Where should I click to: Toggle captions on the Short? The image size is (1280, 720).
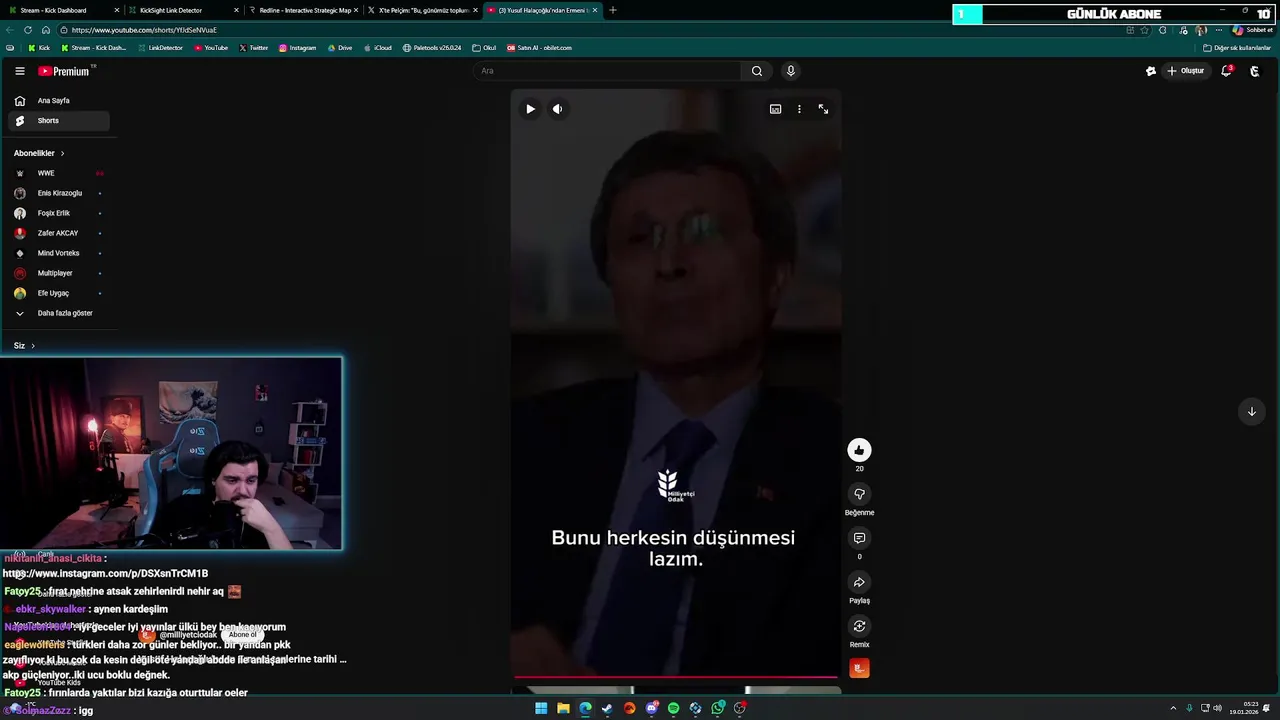click(775, 109)
